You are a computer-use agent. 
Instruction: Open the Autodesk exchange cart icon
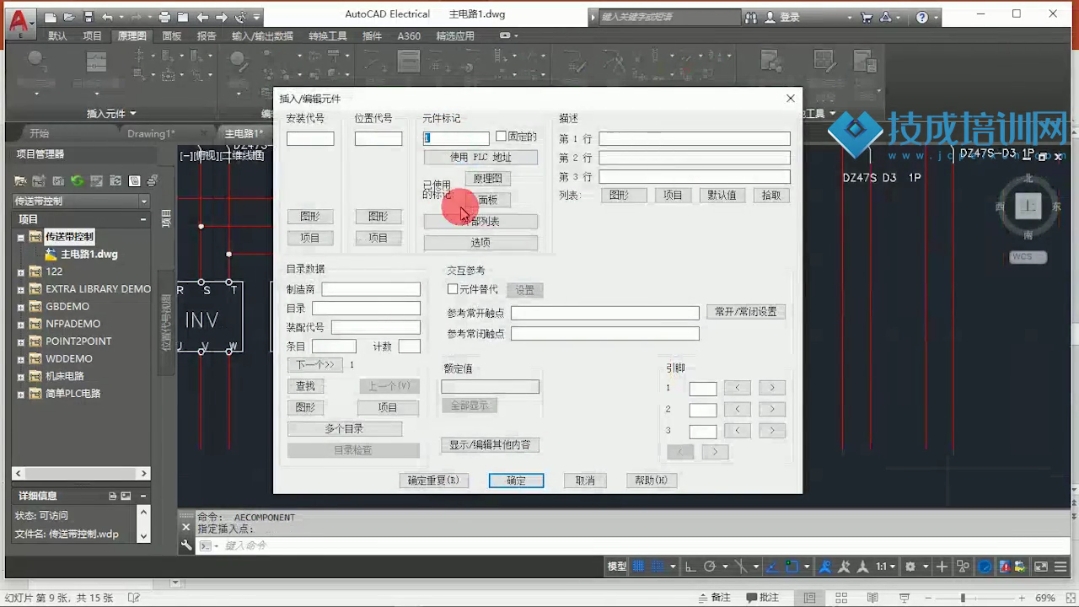tap(866, 17)
